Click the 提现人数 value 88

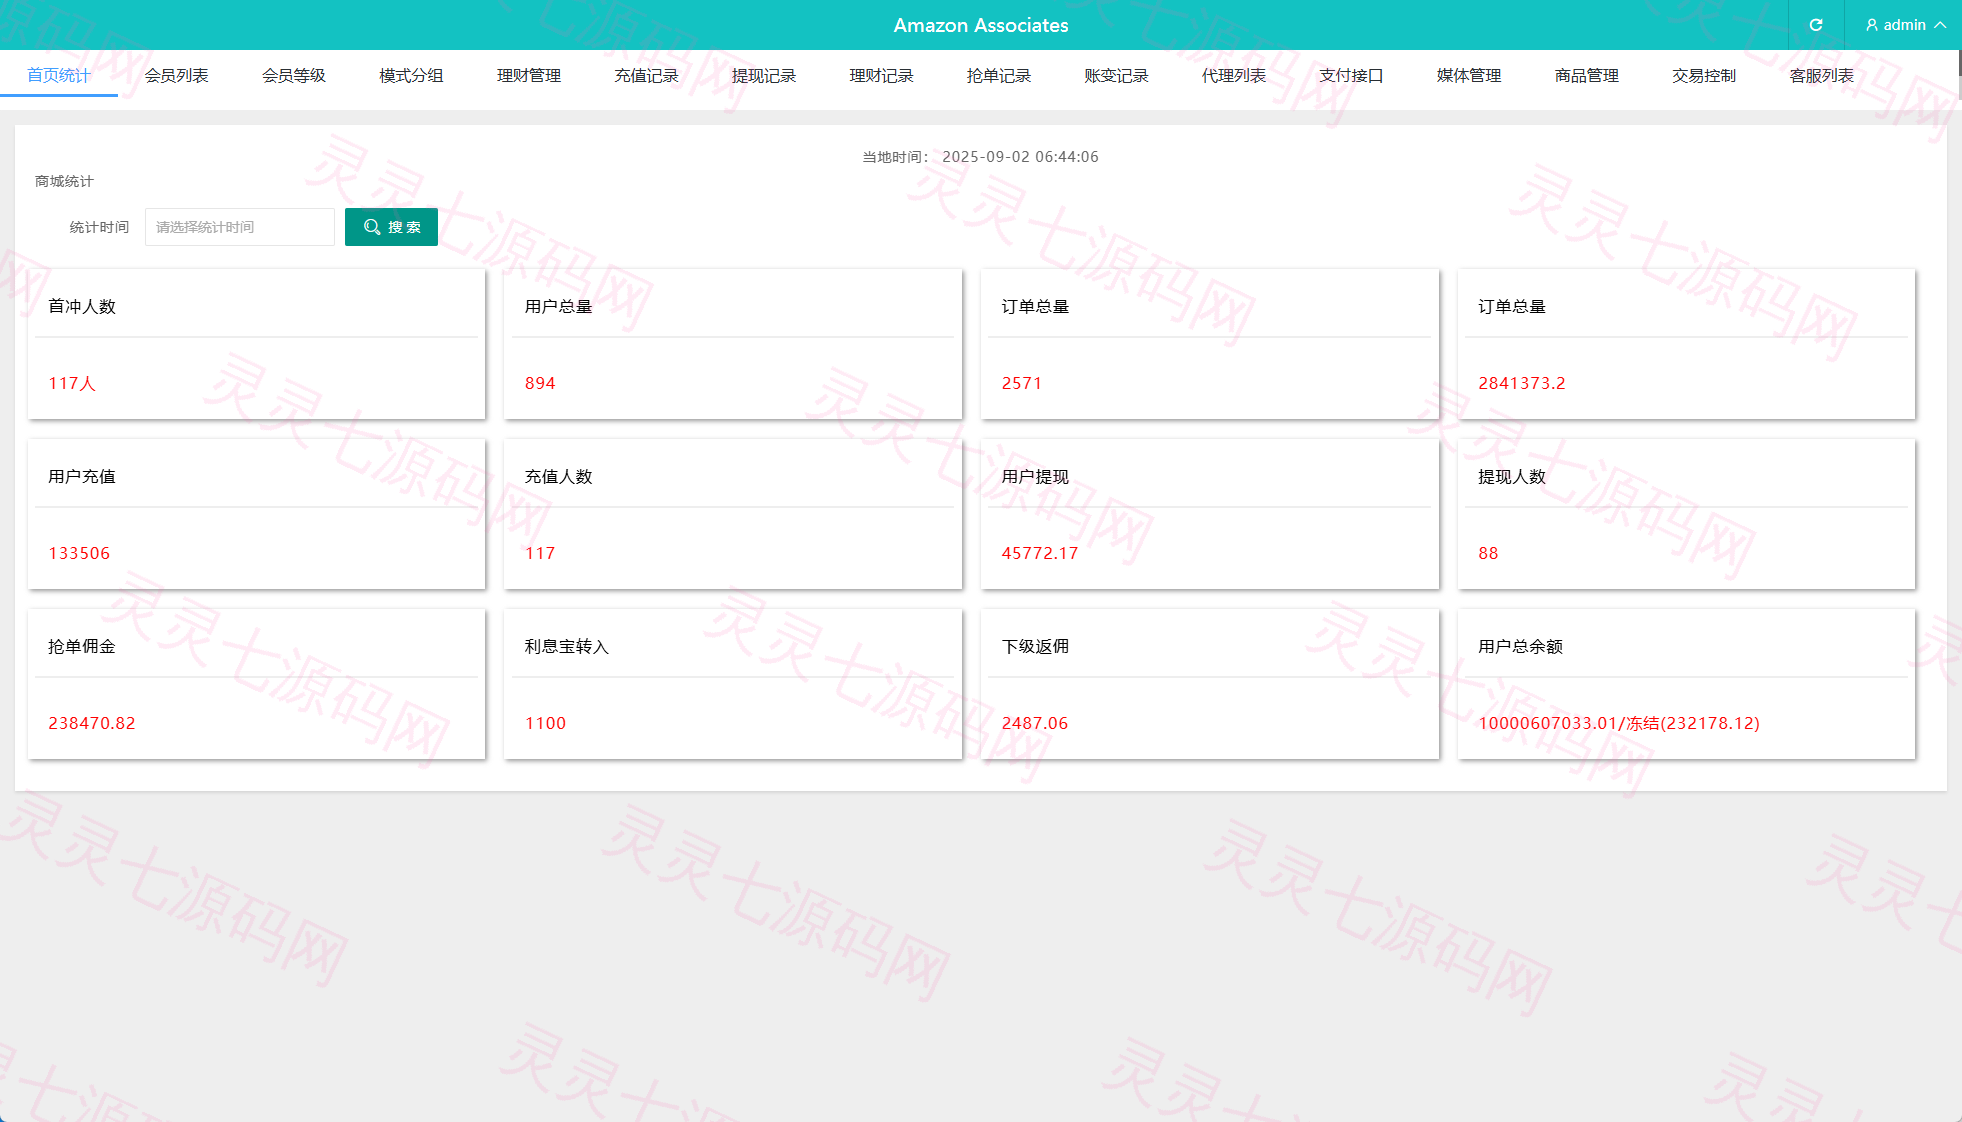(x=1488, y=553)
